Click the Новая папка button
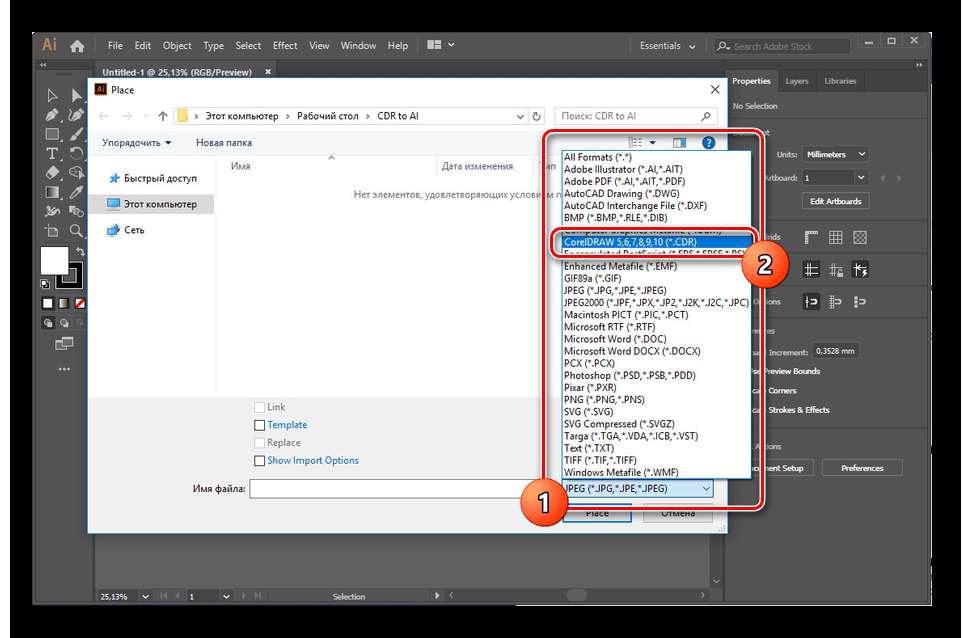The height and width of the screenshot is (638, 964). [x=224, y=143]
